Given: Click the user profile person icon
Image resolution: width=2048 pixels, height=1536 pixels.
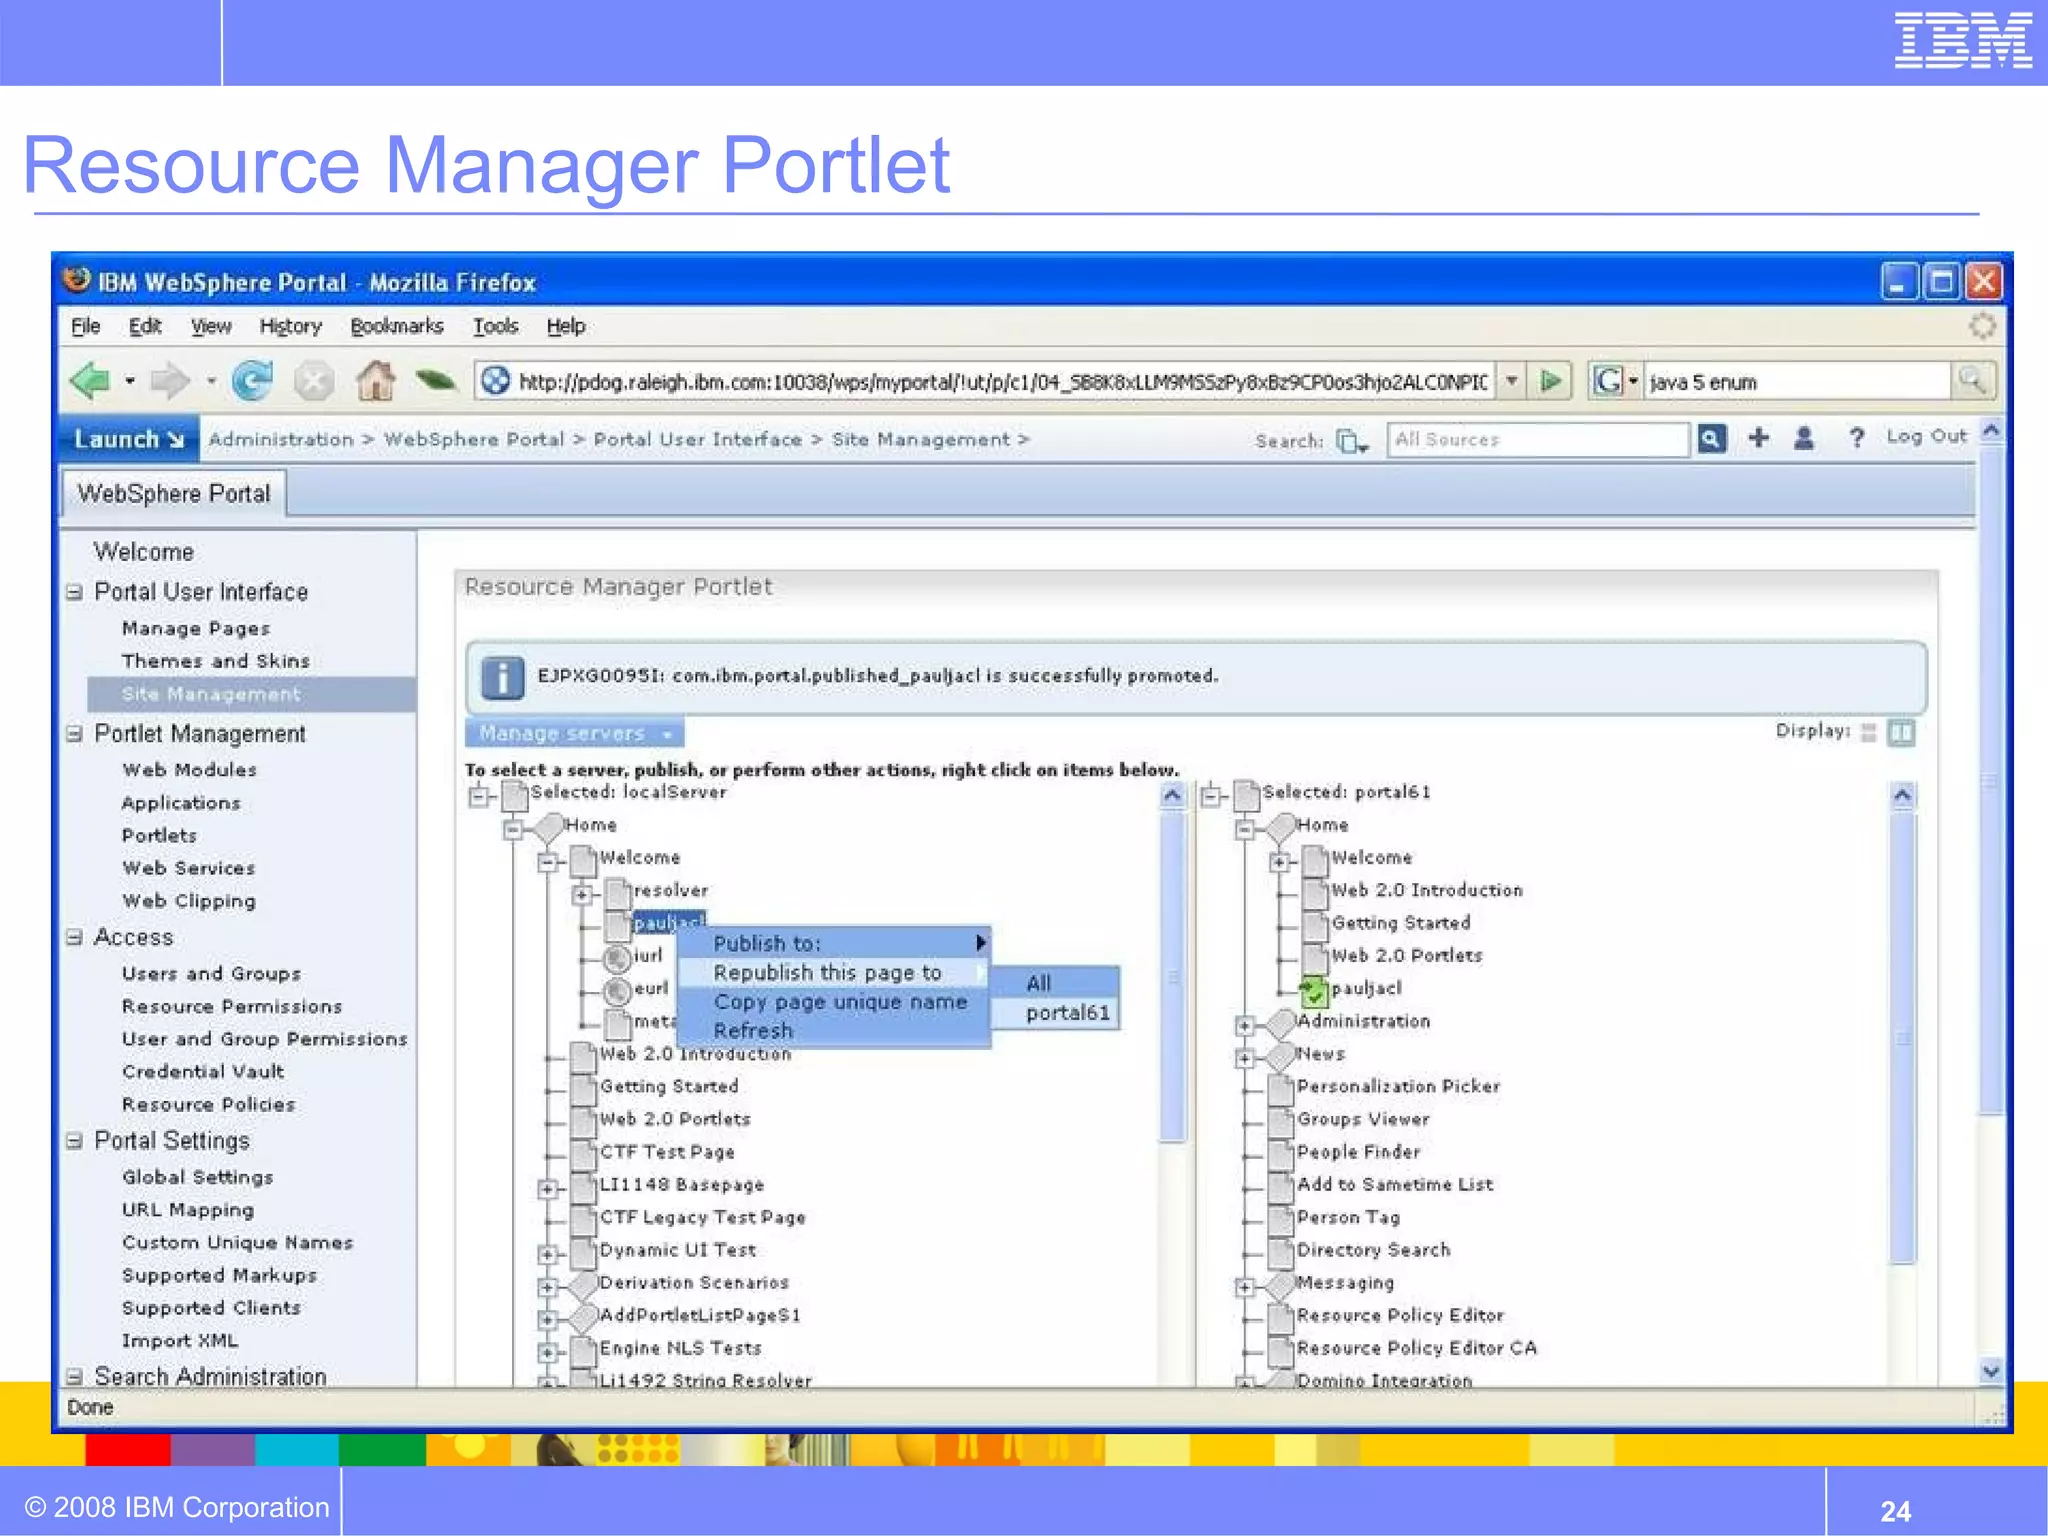Looking at the screenshot, I should (x=1804, y=438).
